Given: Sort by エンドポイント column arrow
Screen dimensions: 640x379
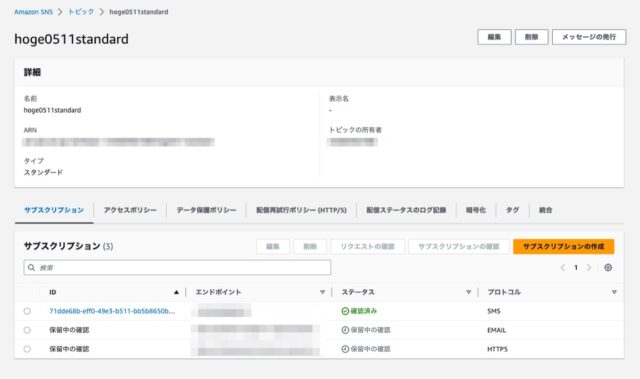Looking at the screenshot, I should [322, 292].
